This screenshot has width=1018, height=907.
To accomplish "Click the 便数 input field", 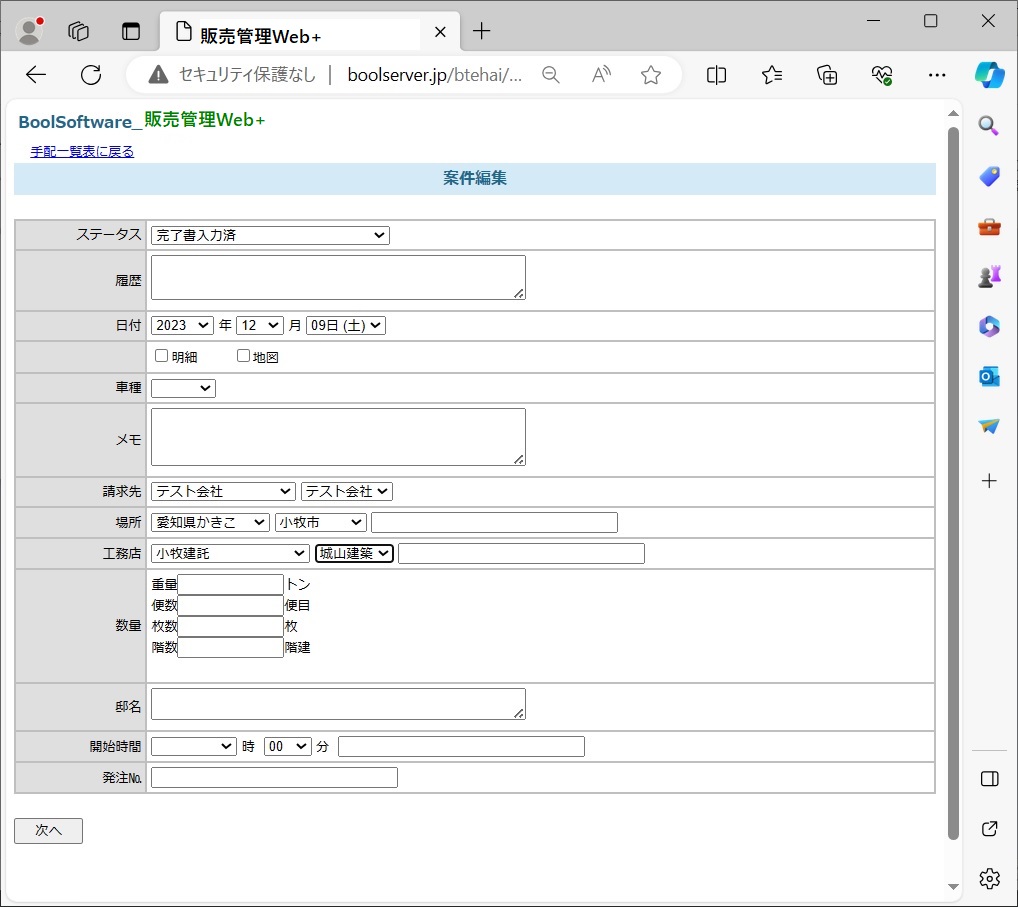I will coord(230,605).
